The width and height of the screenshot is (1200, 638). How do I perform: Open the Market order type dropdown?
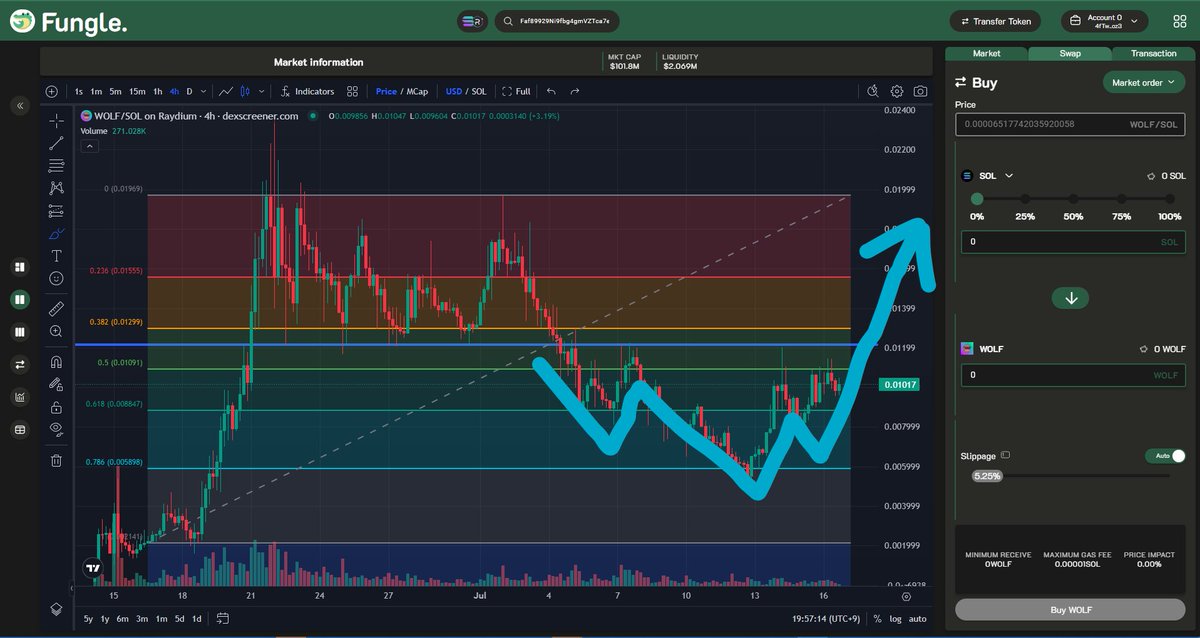[1143, 83]
